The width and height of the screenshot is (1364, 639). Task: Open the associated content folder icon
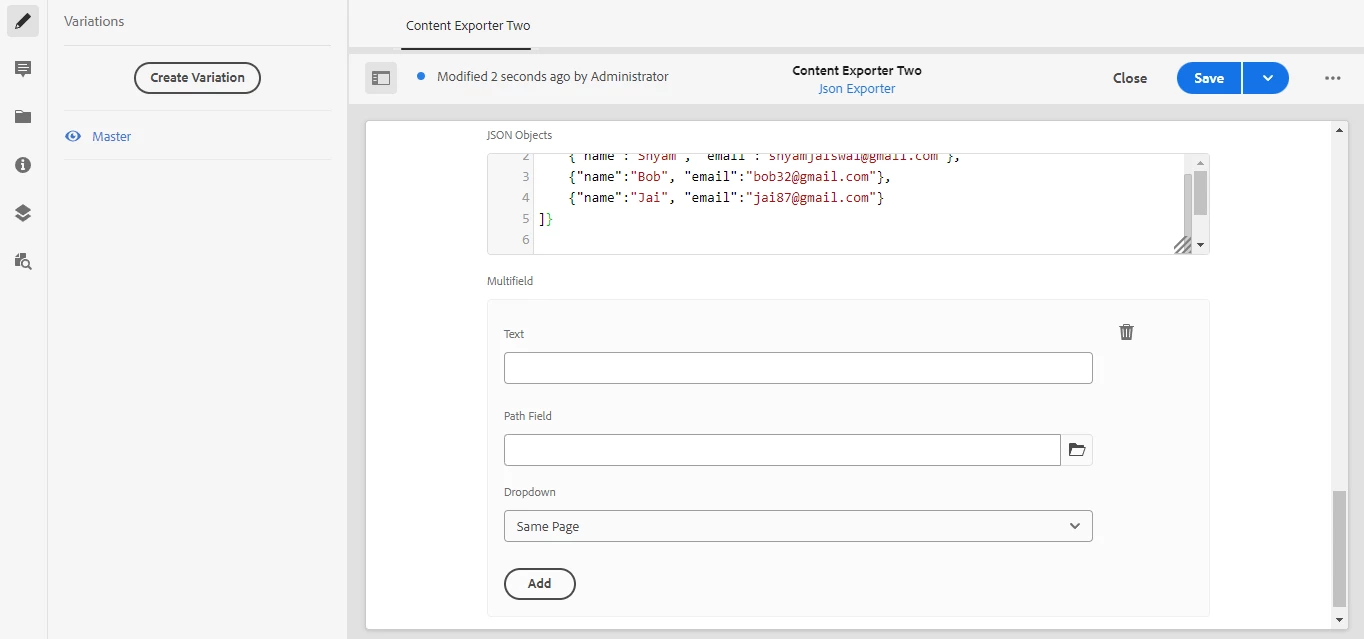click(x=23, y=117)
